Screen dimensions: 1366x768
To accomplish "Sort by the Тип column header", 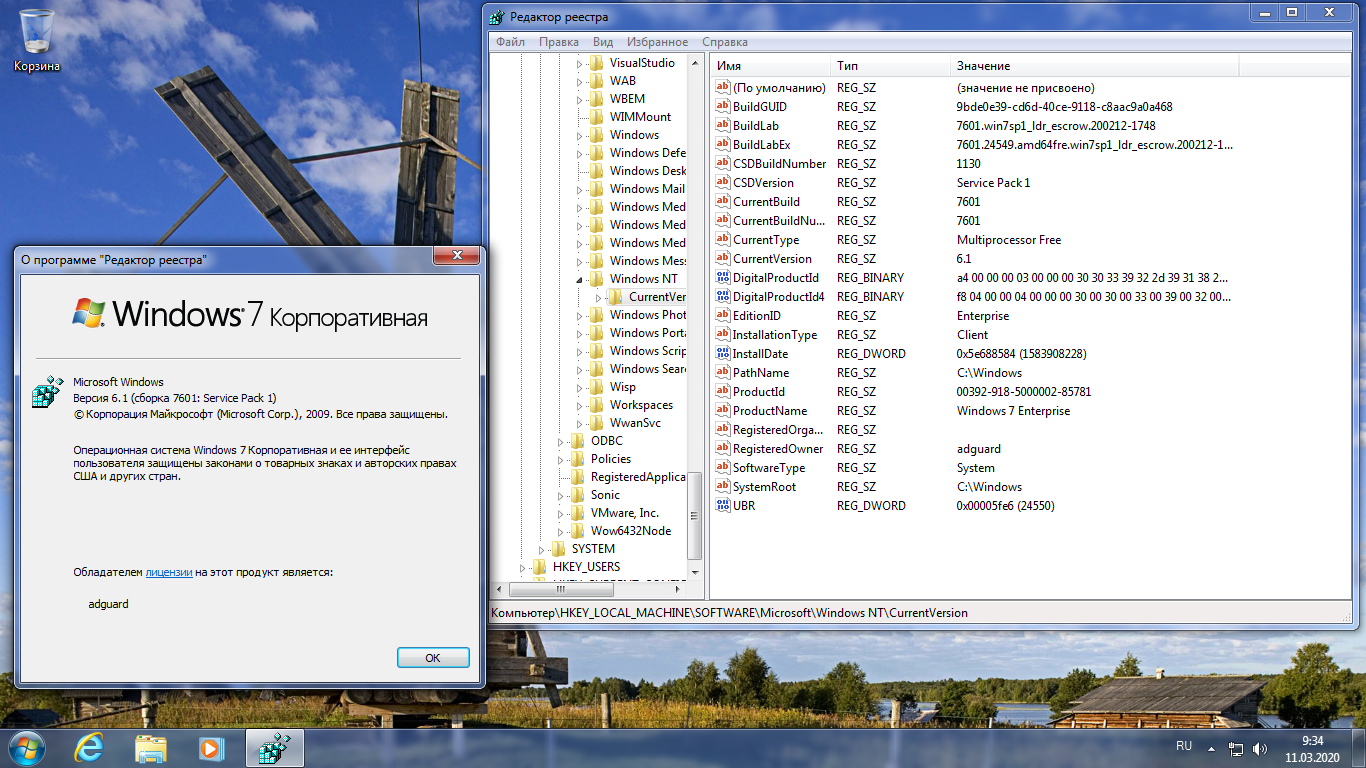I will click(x=890, y=65).
